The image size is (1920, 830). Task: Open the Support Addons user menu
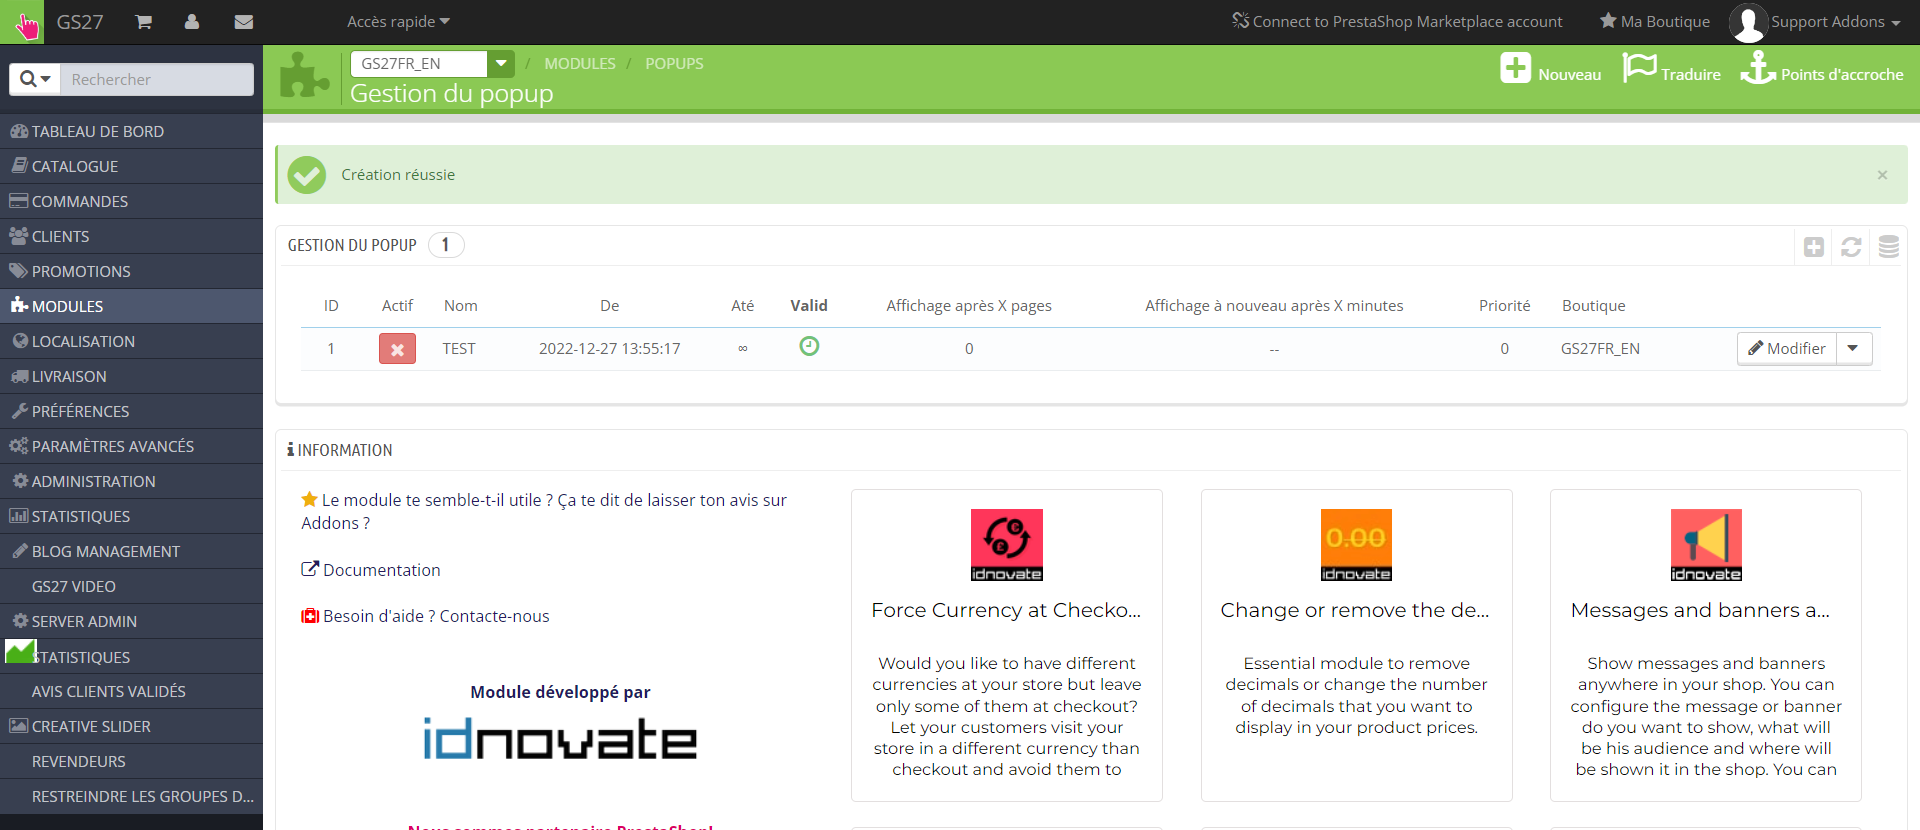pos(1815,22)
